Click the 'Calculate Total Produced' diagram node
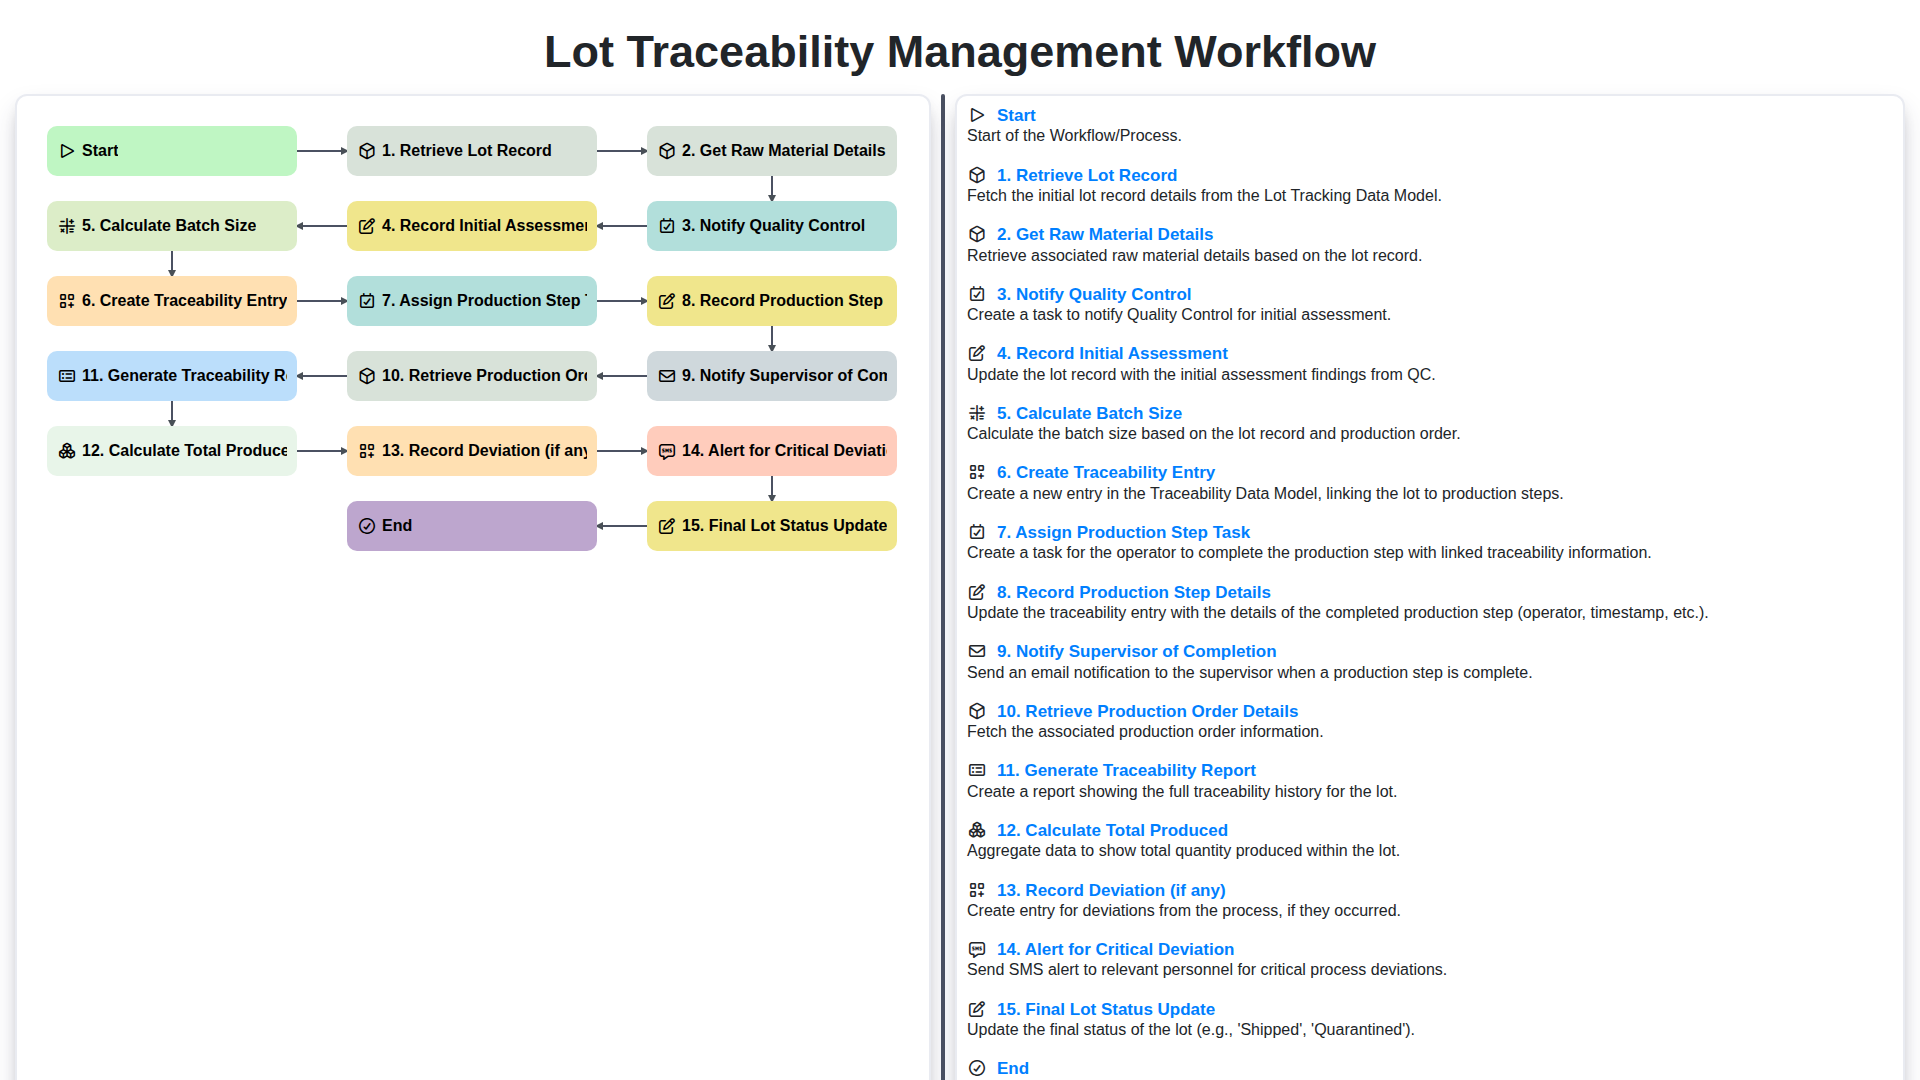This screenshot has height=1080, width=1920. (x=171, y=450)
